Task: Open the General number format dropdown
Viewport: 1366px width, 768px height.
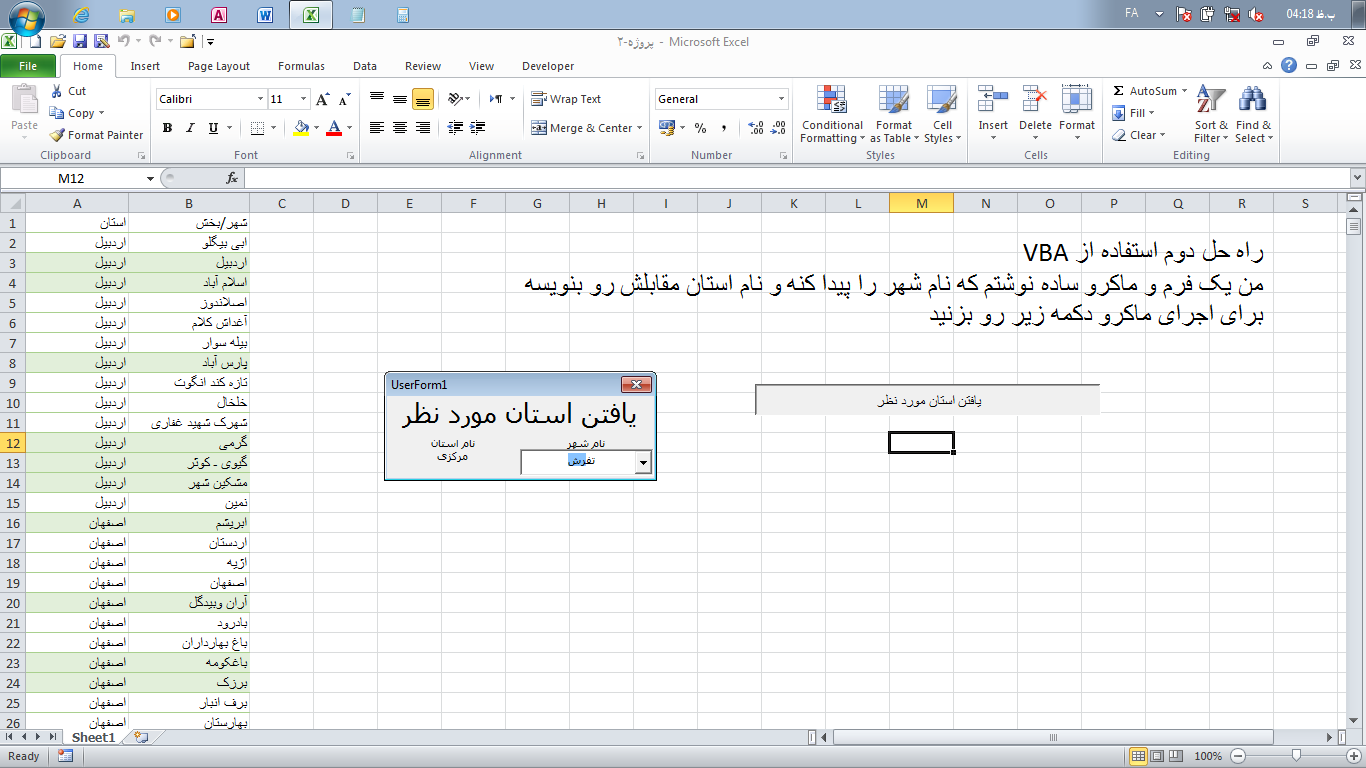Action: (x=782, y=98)
